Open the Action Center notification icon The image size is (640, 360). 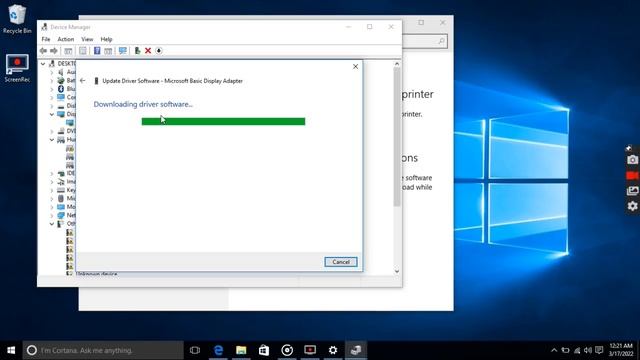coord(599,350)
